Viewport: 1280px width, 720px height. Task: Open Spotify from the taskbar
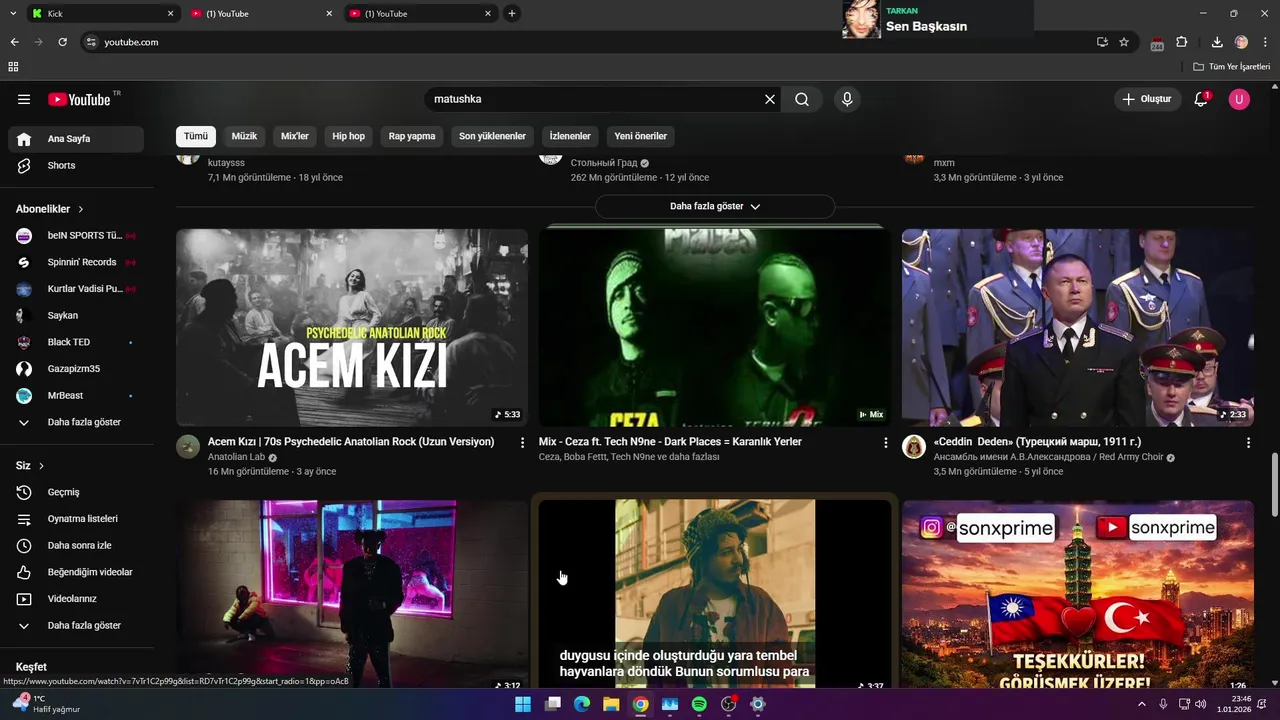pyautogui.click(x=699, y=704)
